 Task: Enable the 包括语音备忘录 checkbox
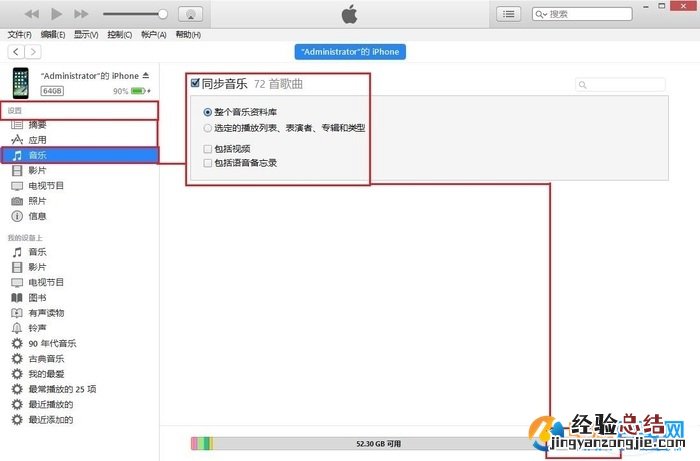point(208,163)
